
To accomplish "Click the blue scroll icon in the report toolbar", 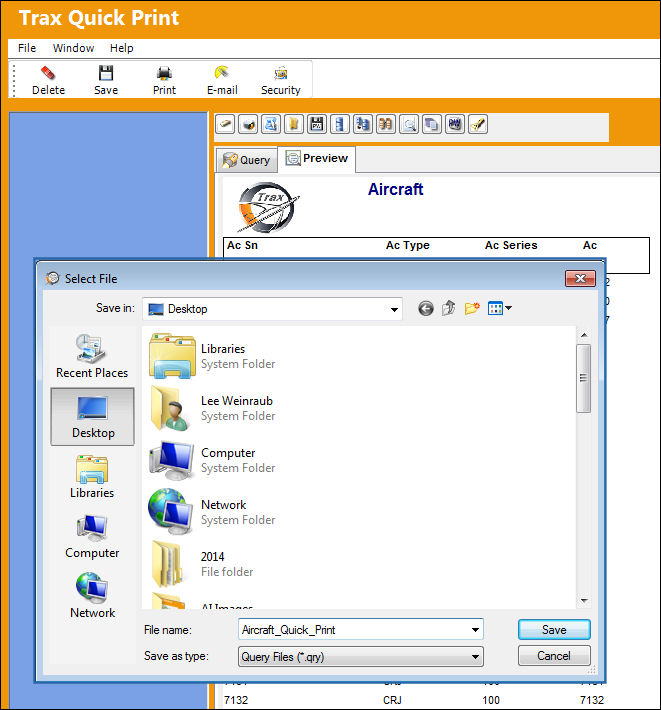I will click(271, 124).
